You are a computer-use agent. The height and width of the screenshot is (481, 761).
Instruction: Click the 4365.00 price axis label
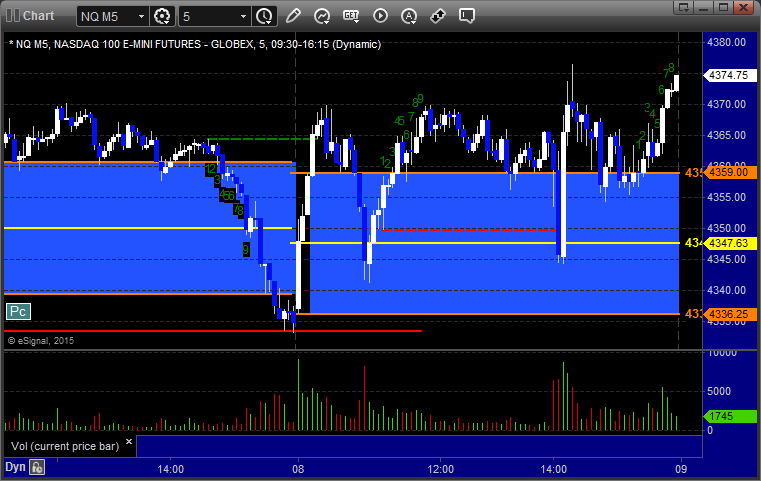point(726,135)
